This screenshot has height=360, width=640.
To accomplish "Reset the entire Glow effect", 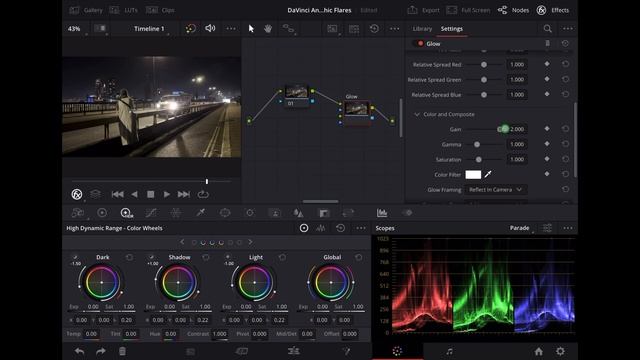I will pyautogui.click(x=565, y=43).
